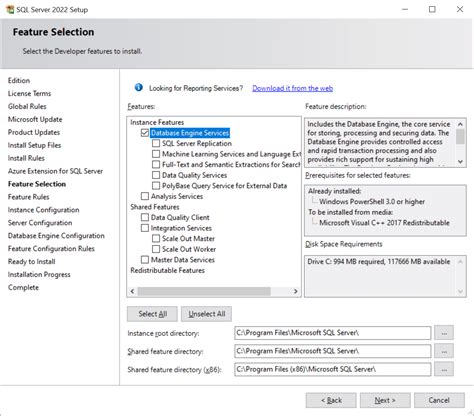Viewport: 474px width, 416px height.
Task: Click the Product Updates step
Action: click(x=34, y=132)
